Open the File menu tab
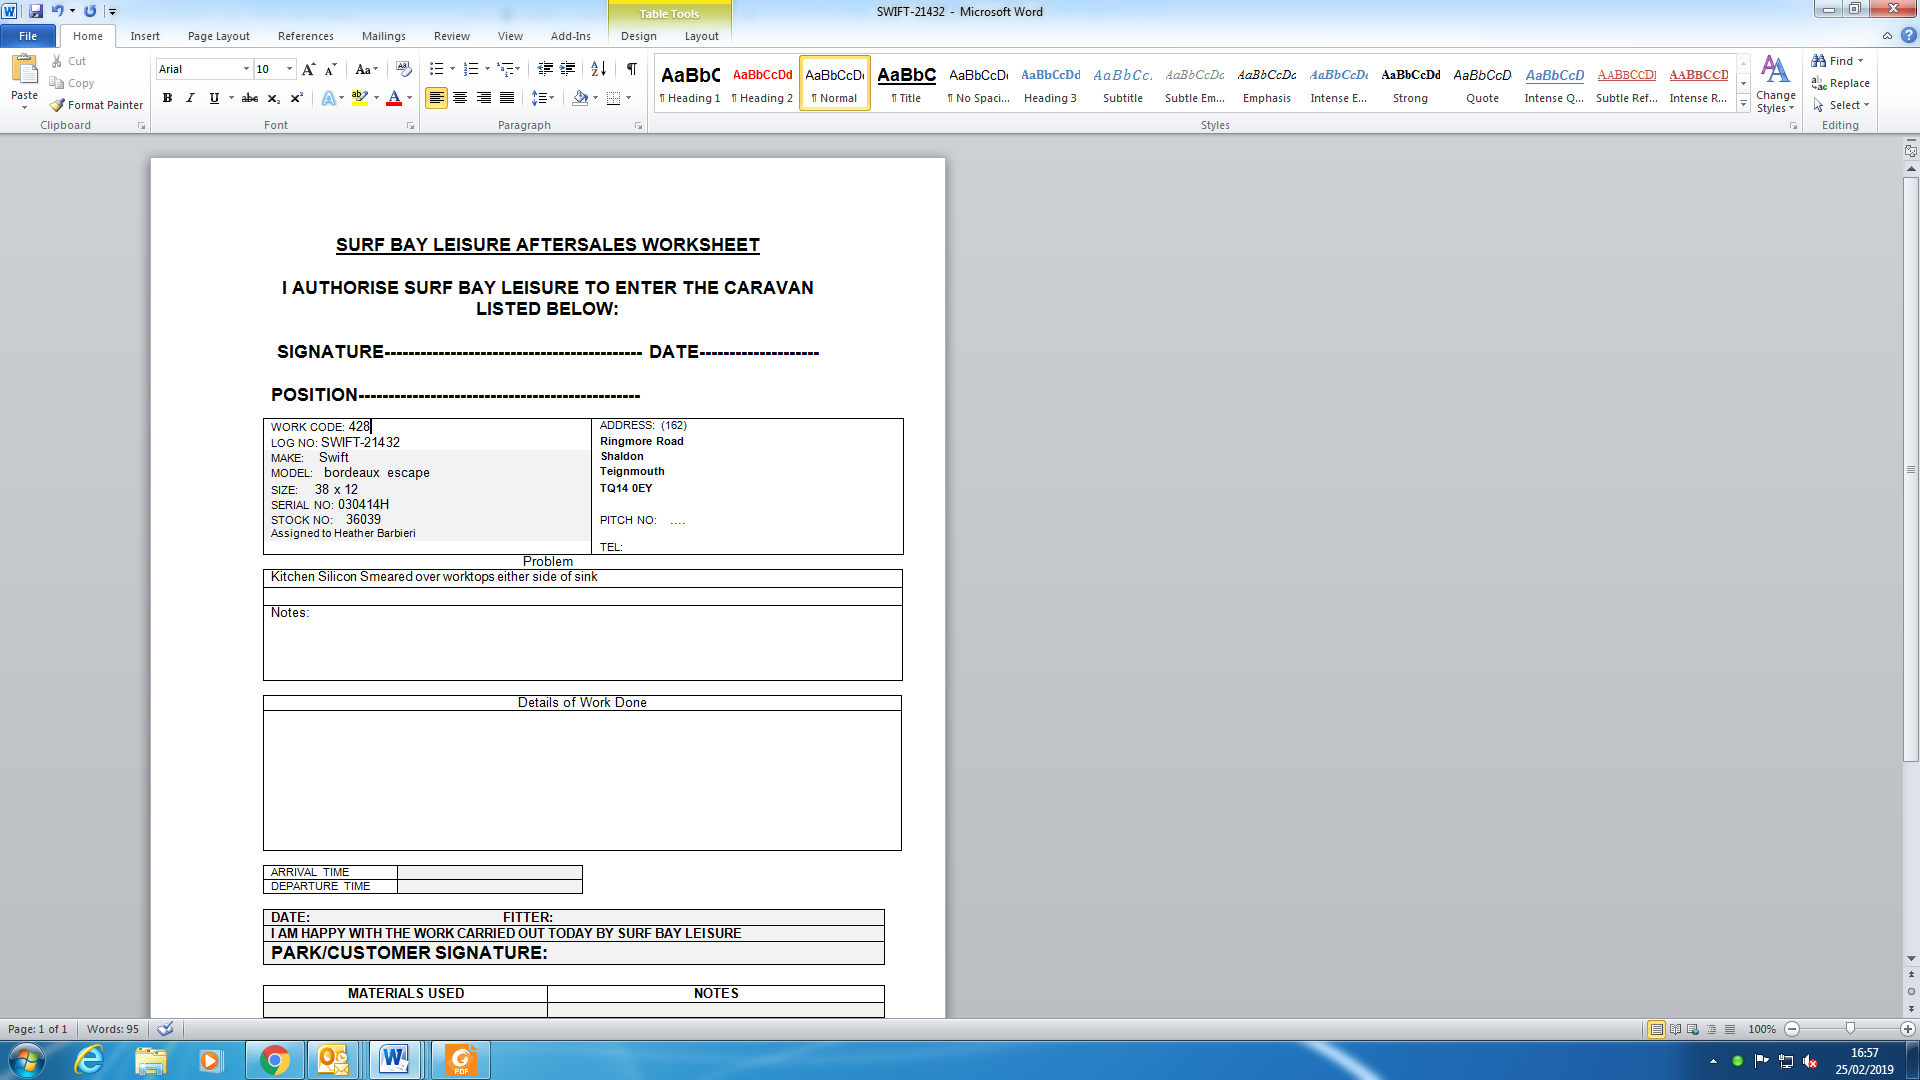This screenshot has width=1920, height=1080. point(28,36)
